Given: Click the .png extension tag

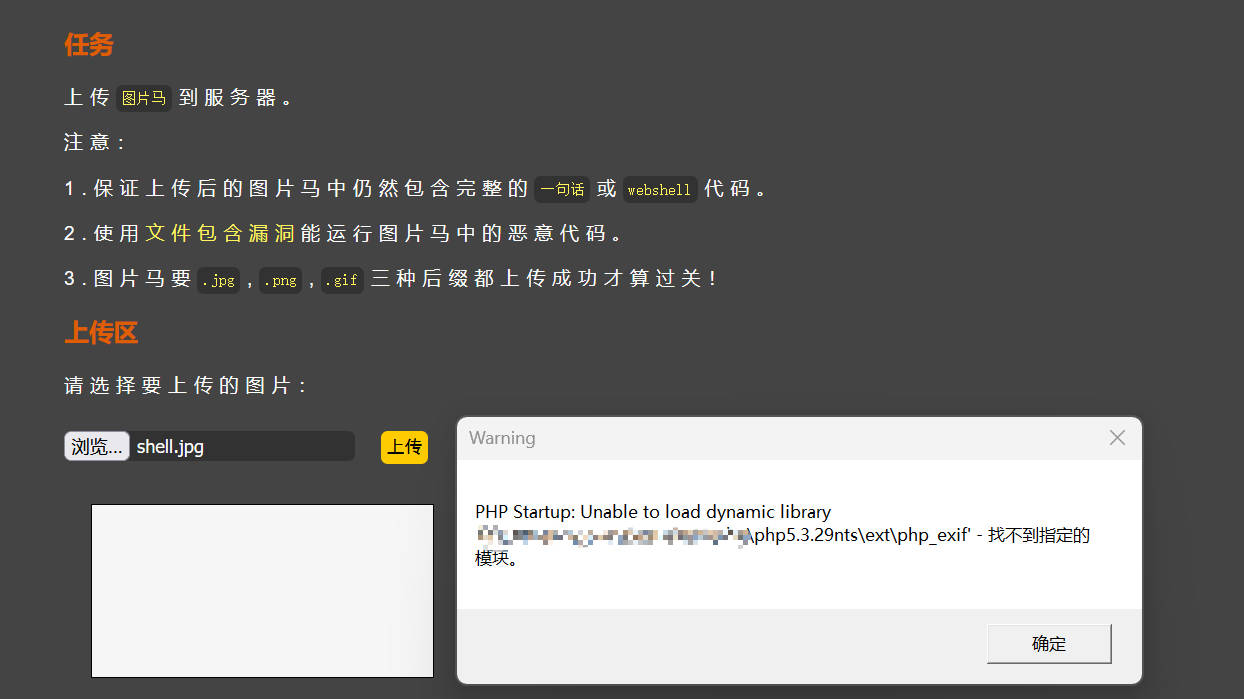Looking at the screenshot, I should (280, 280).
